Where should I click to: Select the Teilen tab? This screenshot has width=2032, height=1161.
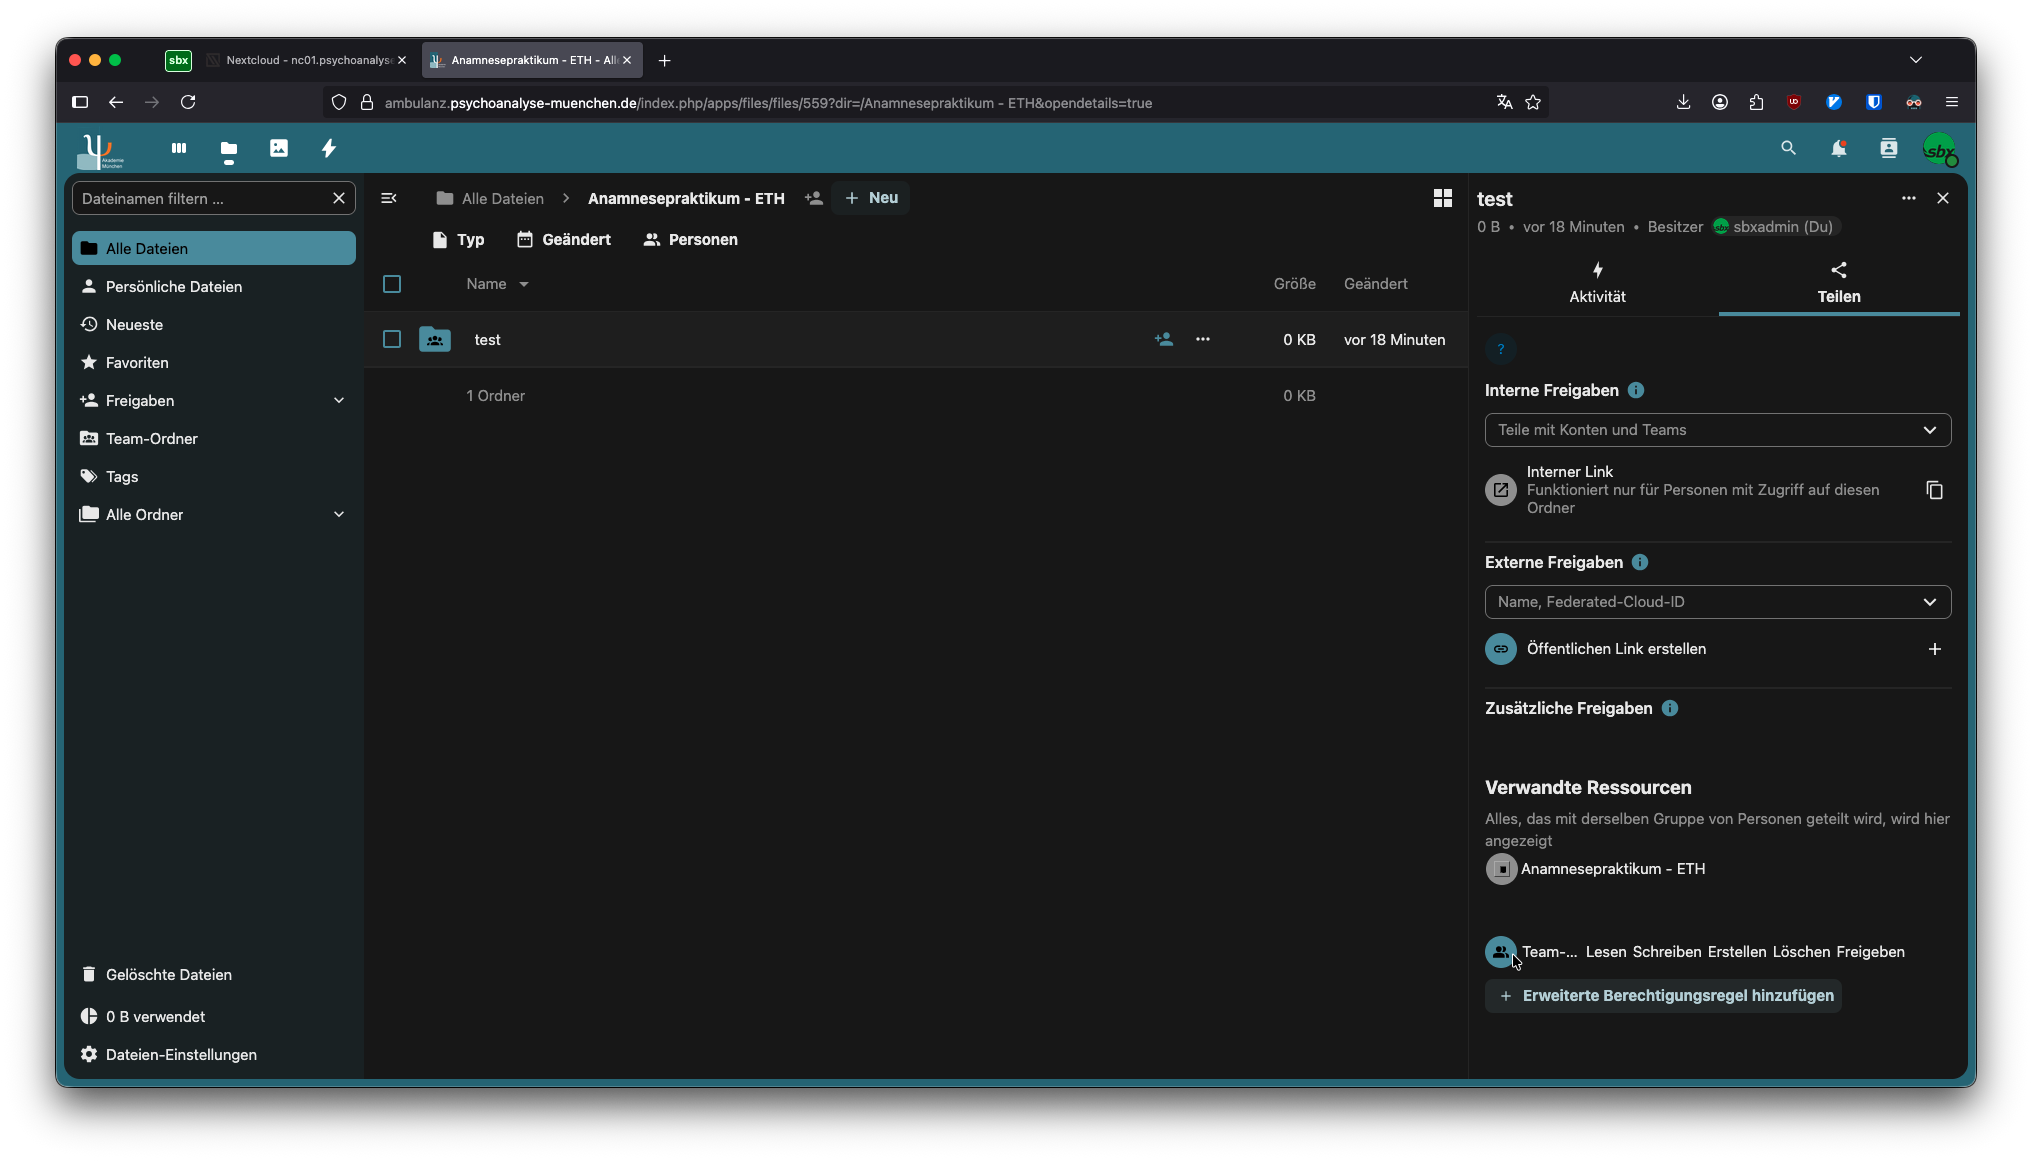coord(1838,283)
